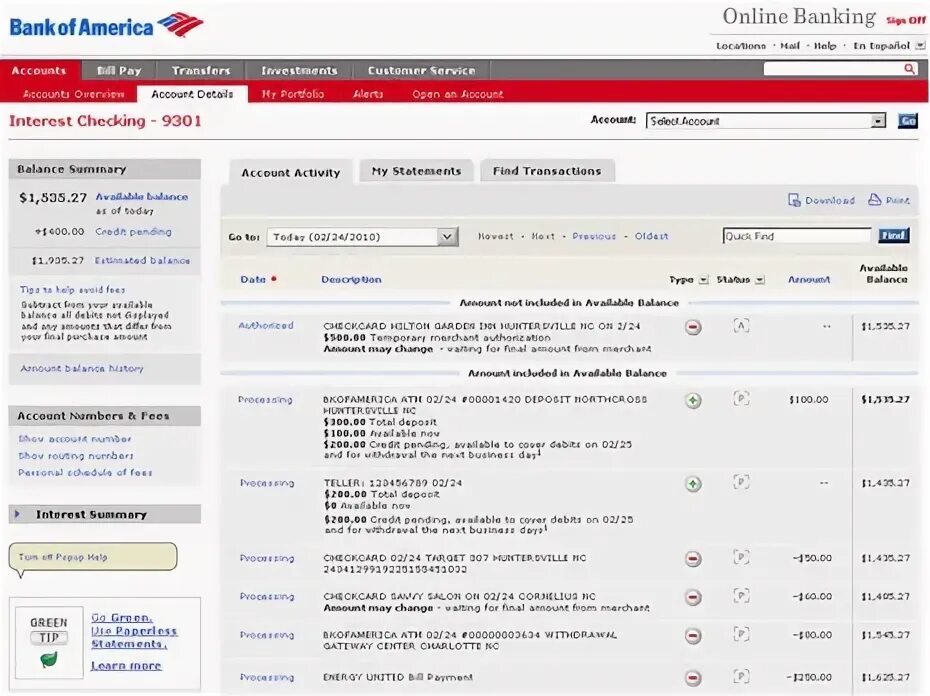Click Tips to help avoid fees link

(72, 290)
